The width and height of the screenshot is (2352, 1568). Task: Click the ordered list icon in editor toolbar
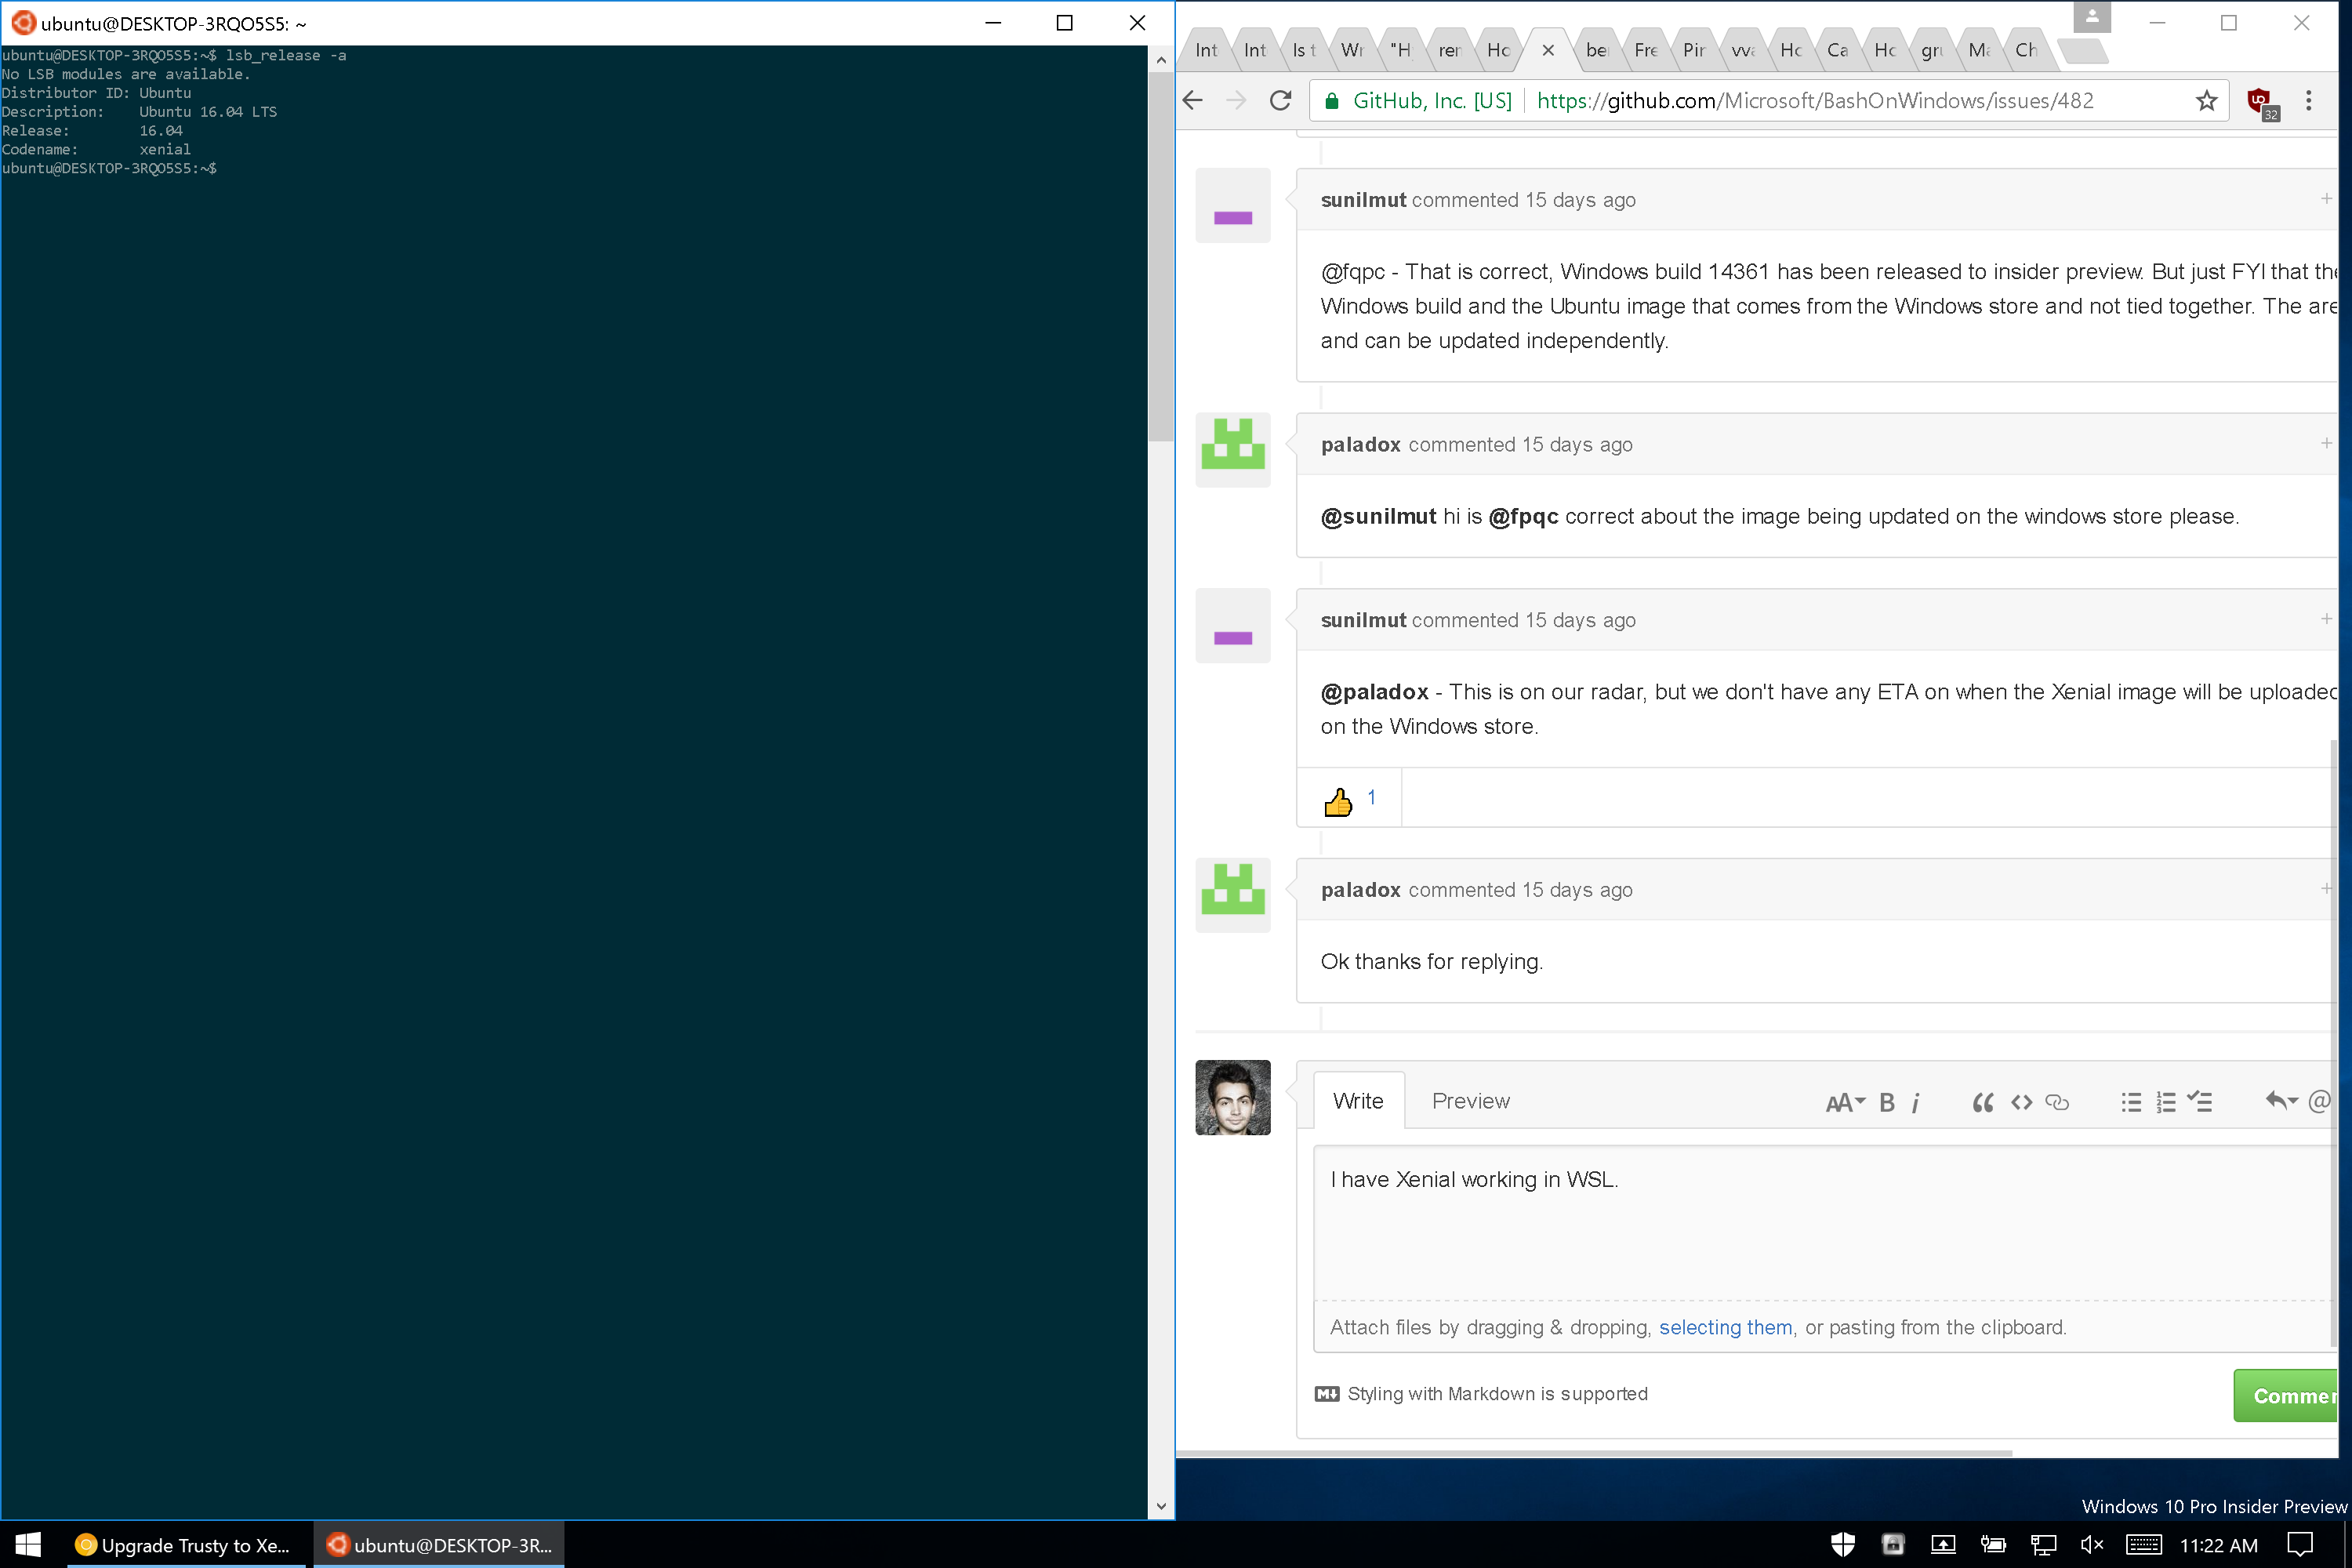2166,1101
